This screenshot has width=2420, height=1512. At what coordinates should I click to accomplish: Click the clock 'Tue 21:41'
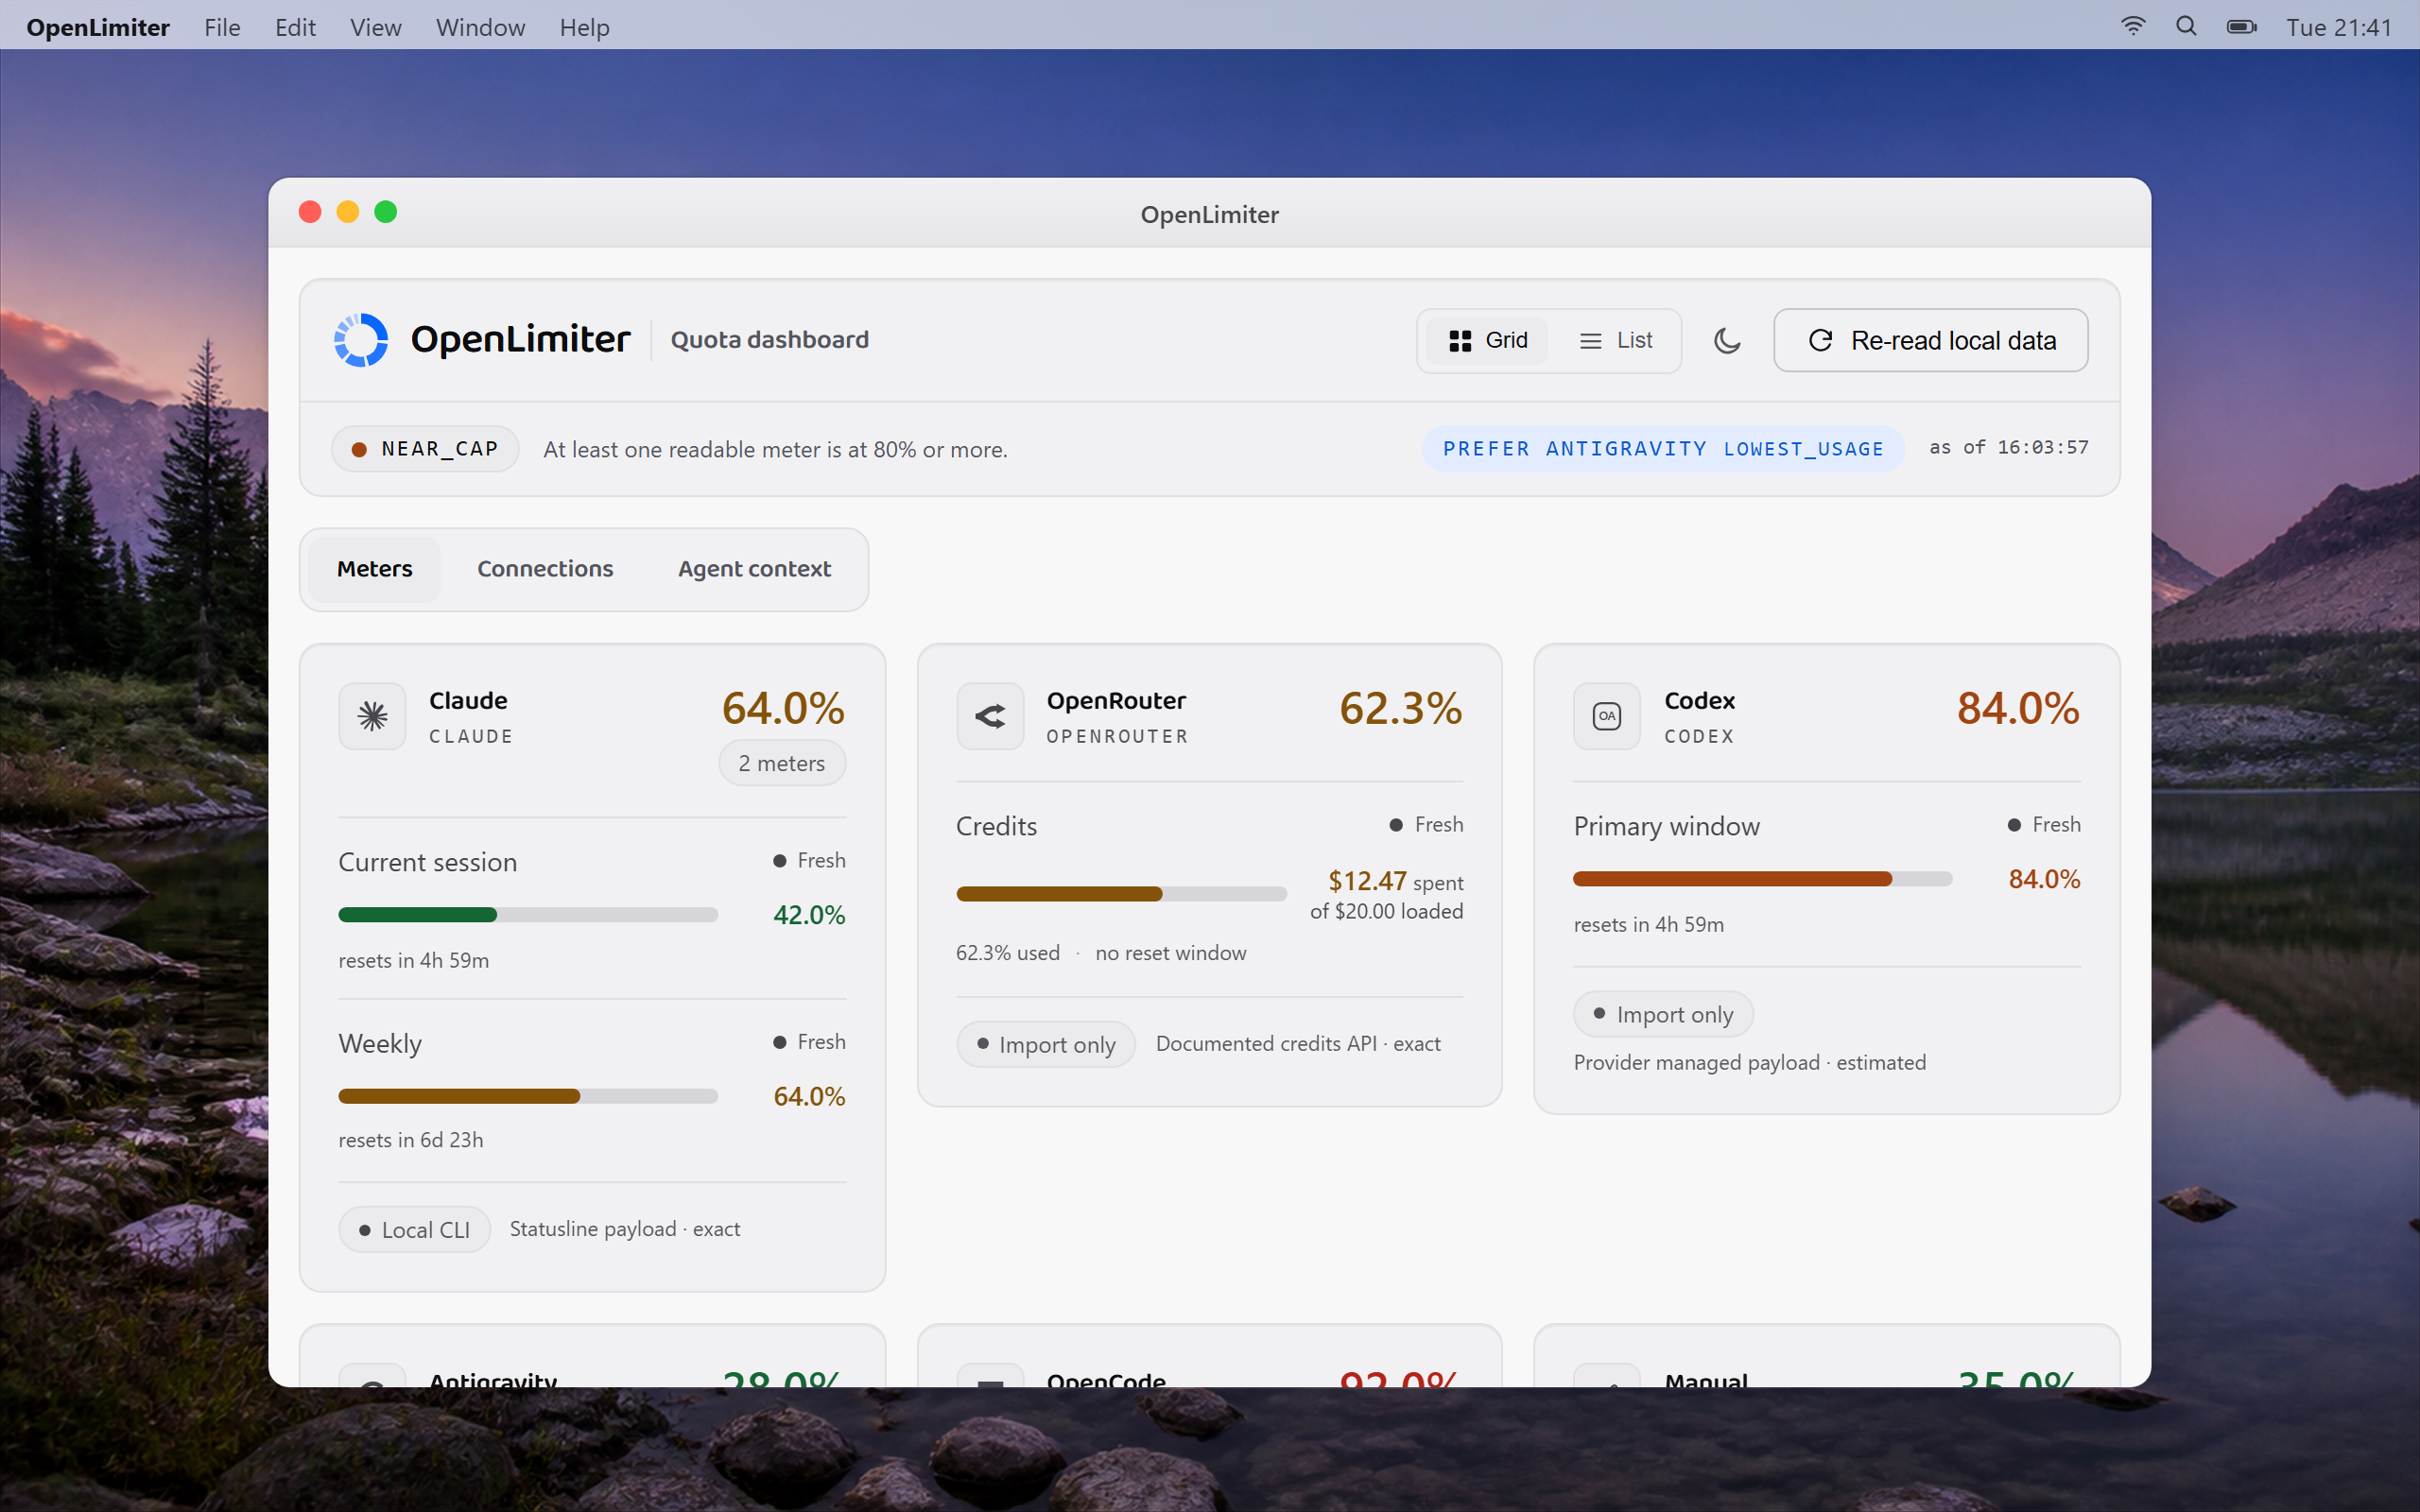click(x=2338, y=27)
